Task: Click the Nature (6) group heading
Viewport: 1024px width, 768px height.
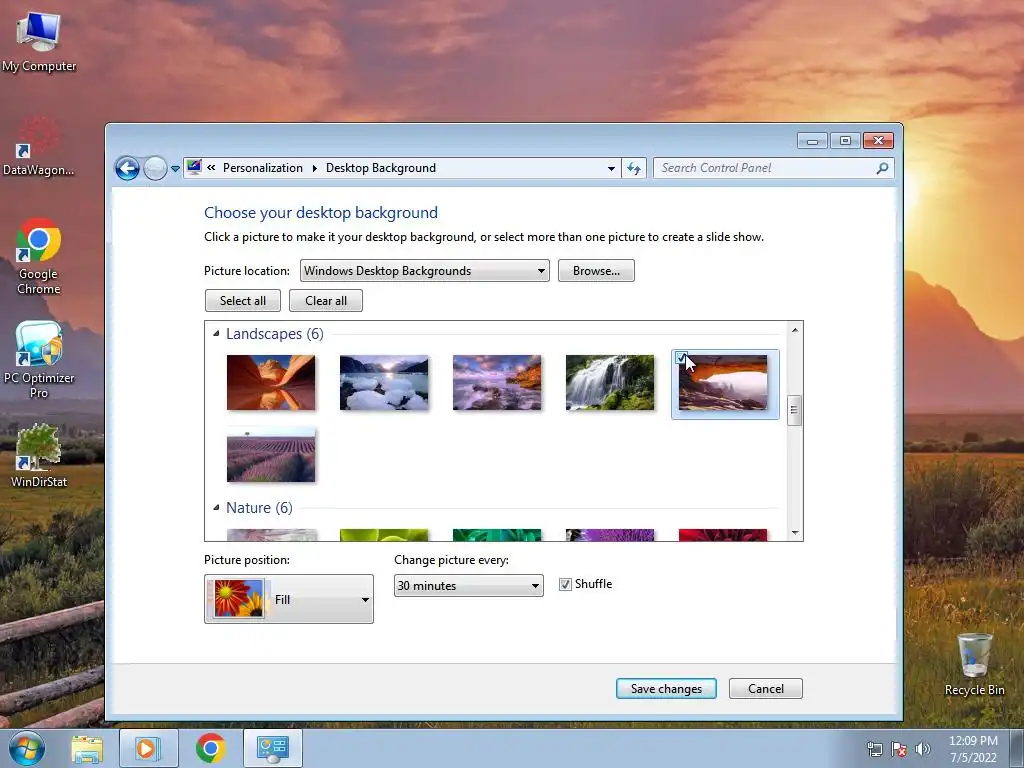Action: 259,507
